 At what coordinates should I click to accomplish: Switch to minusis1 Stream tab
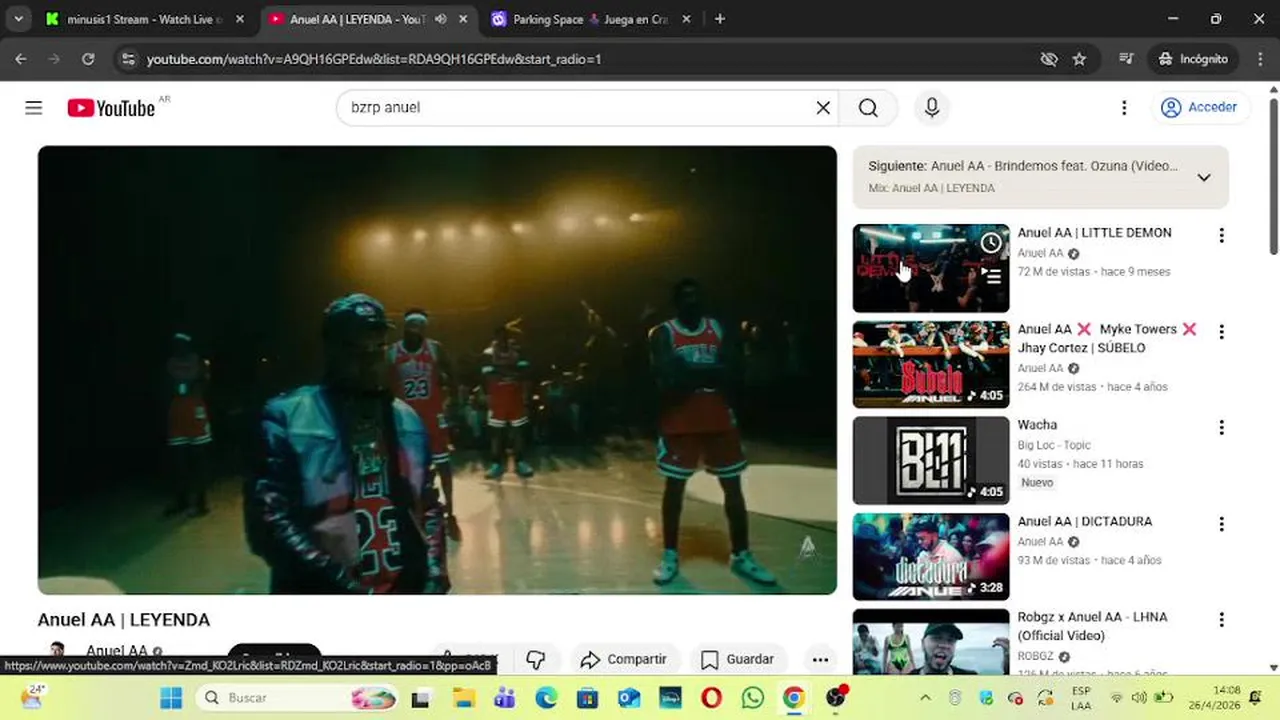pyautogui.click(x=144, y=19)
